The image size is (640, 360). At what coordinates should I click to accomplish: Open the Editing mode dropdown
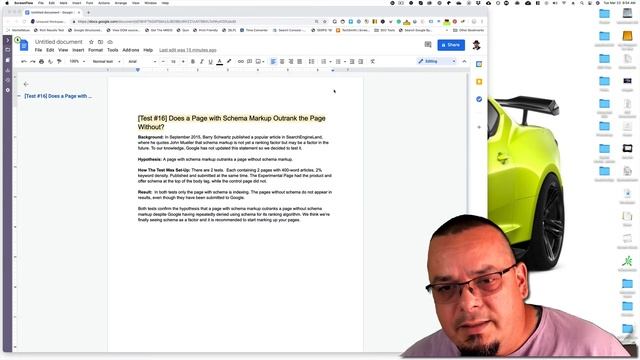point(436,61)
